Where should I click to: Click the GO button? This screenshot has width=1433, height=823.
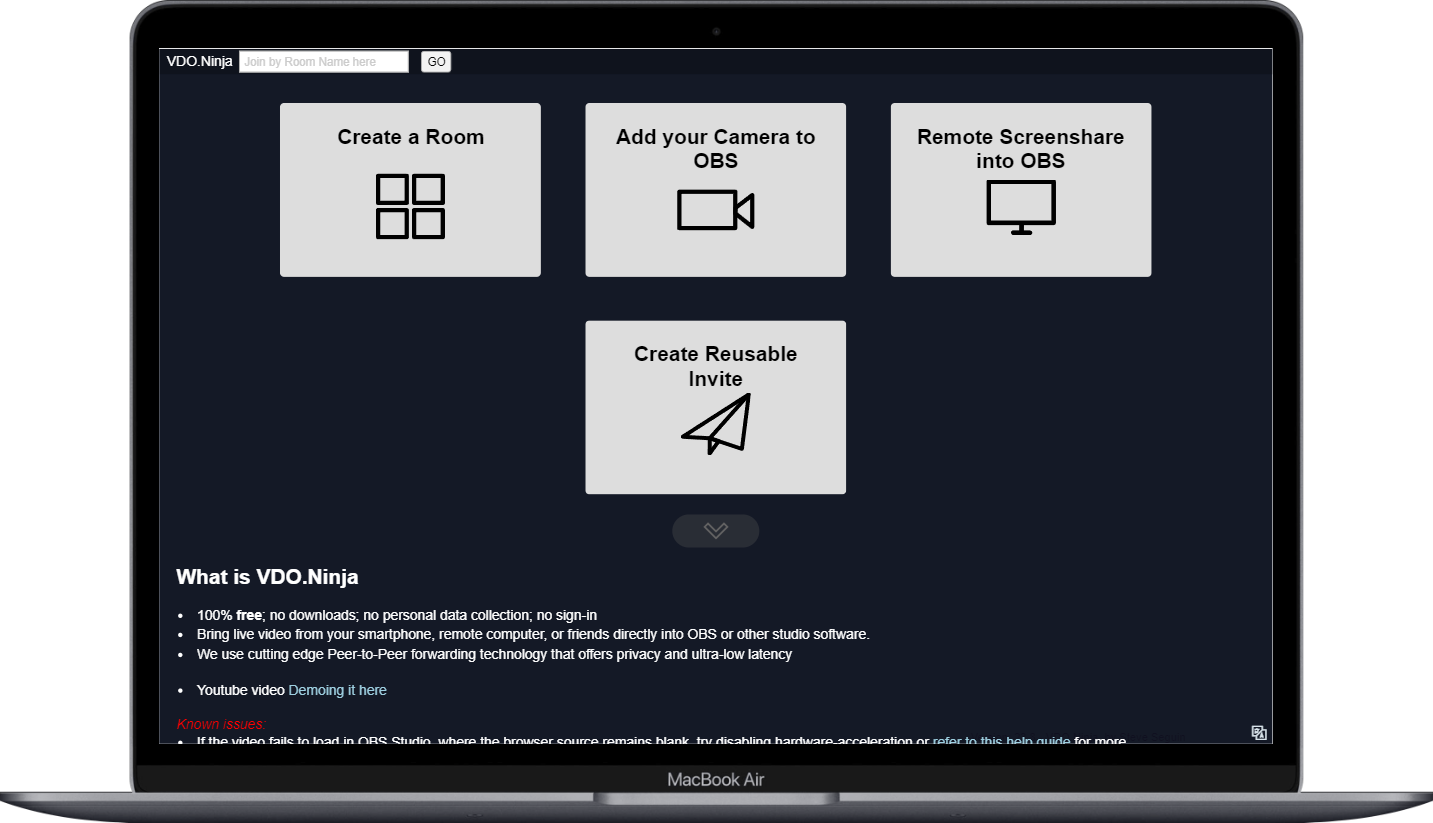click(x=436, y=62)
